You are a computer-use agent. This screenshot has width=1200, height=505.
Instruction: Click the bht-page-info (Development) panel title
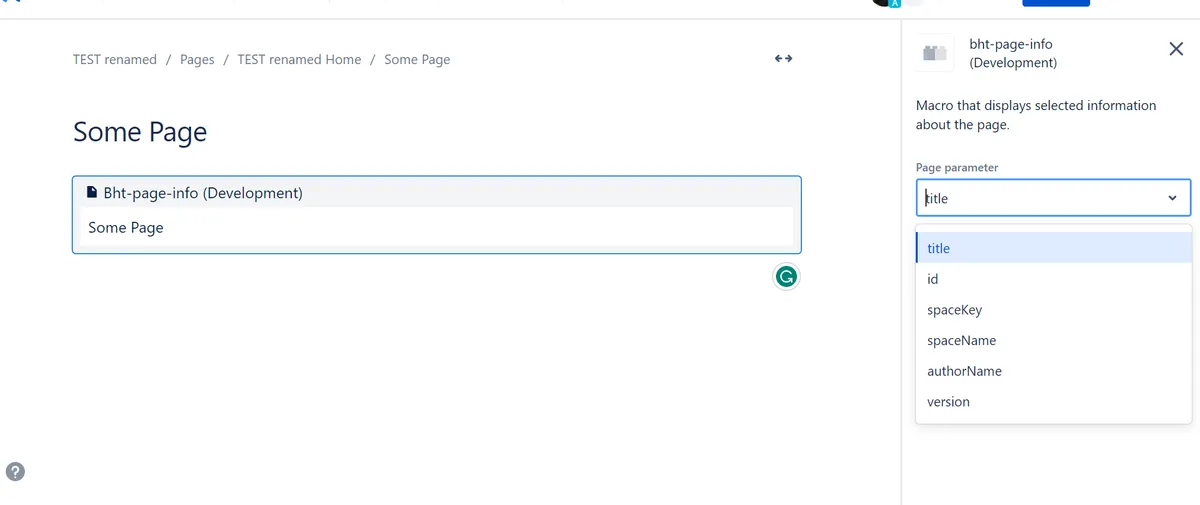click(1013, 53)
